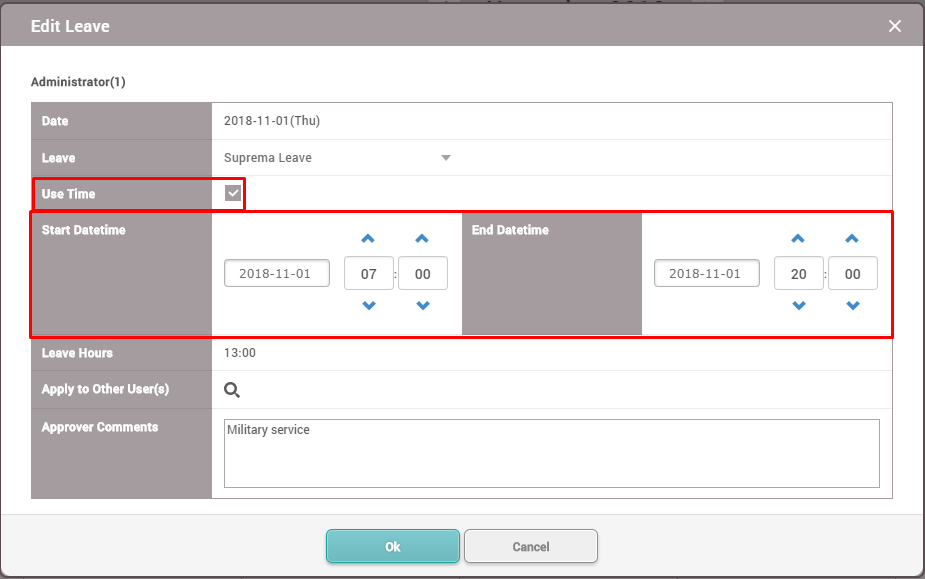Select the end date field 2018-11-01
The height and width of the screenshot is (579, 925).
707,273
